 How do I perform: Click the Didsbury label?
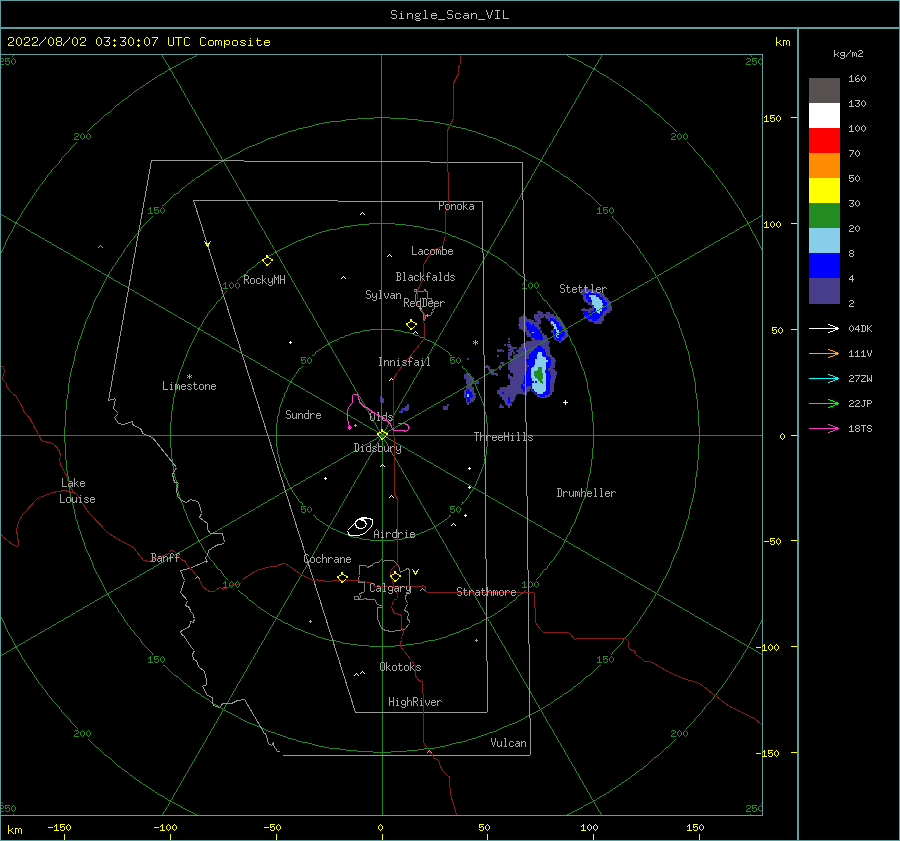377,448
